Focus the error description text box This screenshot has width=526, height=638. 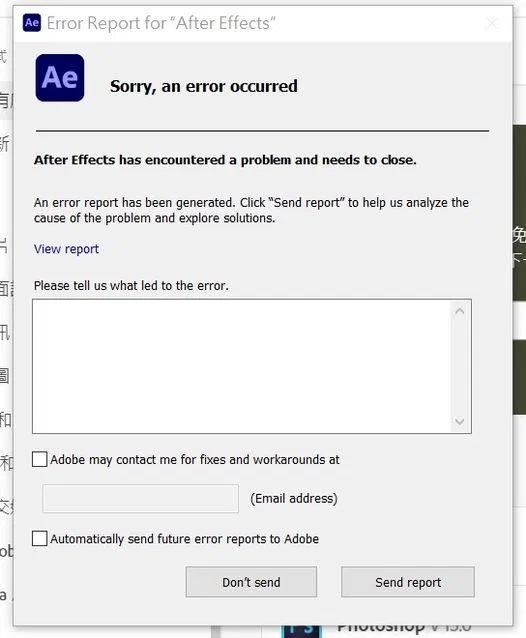tap(242, 366)
